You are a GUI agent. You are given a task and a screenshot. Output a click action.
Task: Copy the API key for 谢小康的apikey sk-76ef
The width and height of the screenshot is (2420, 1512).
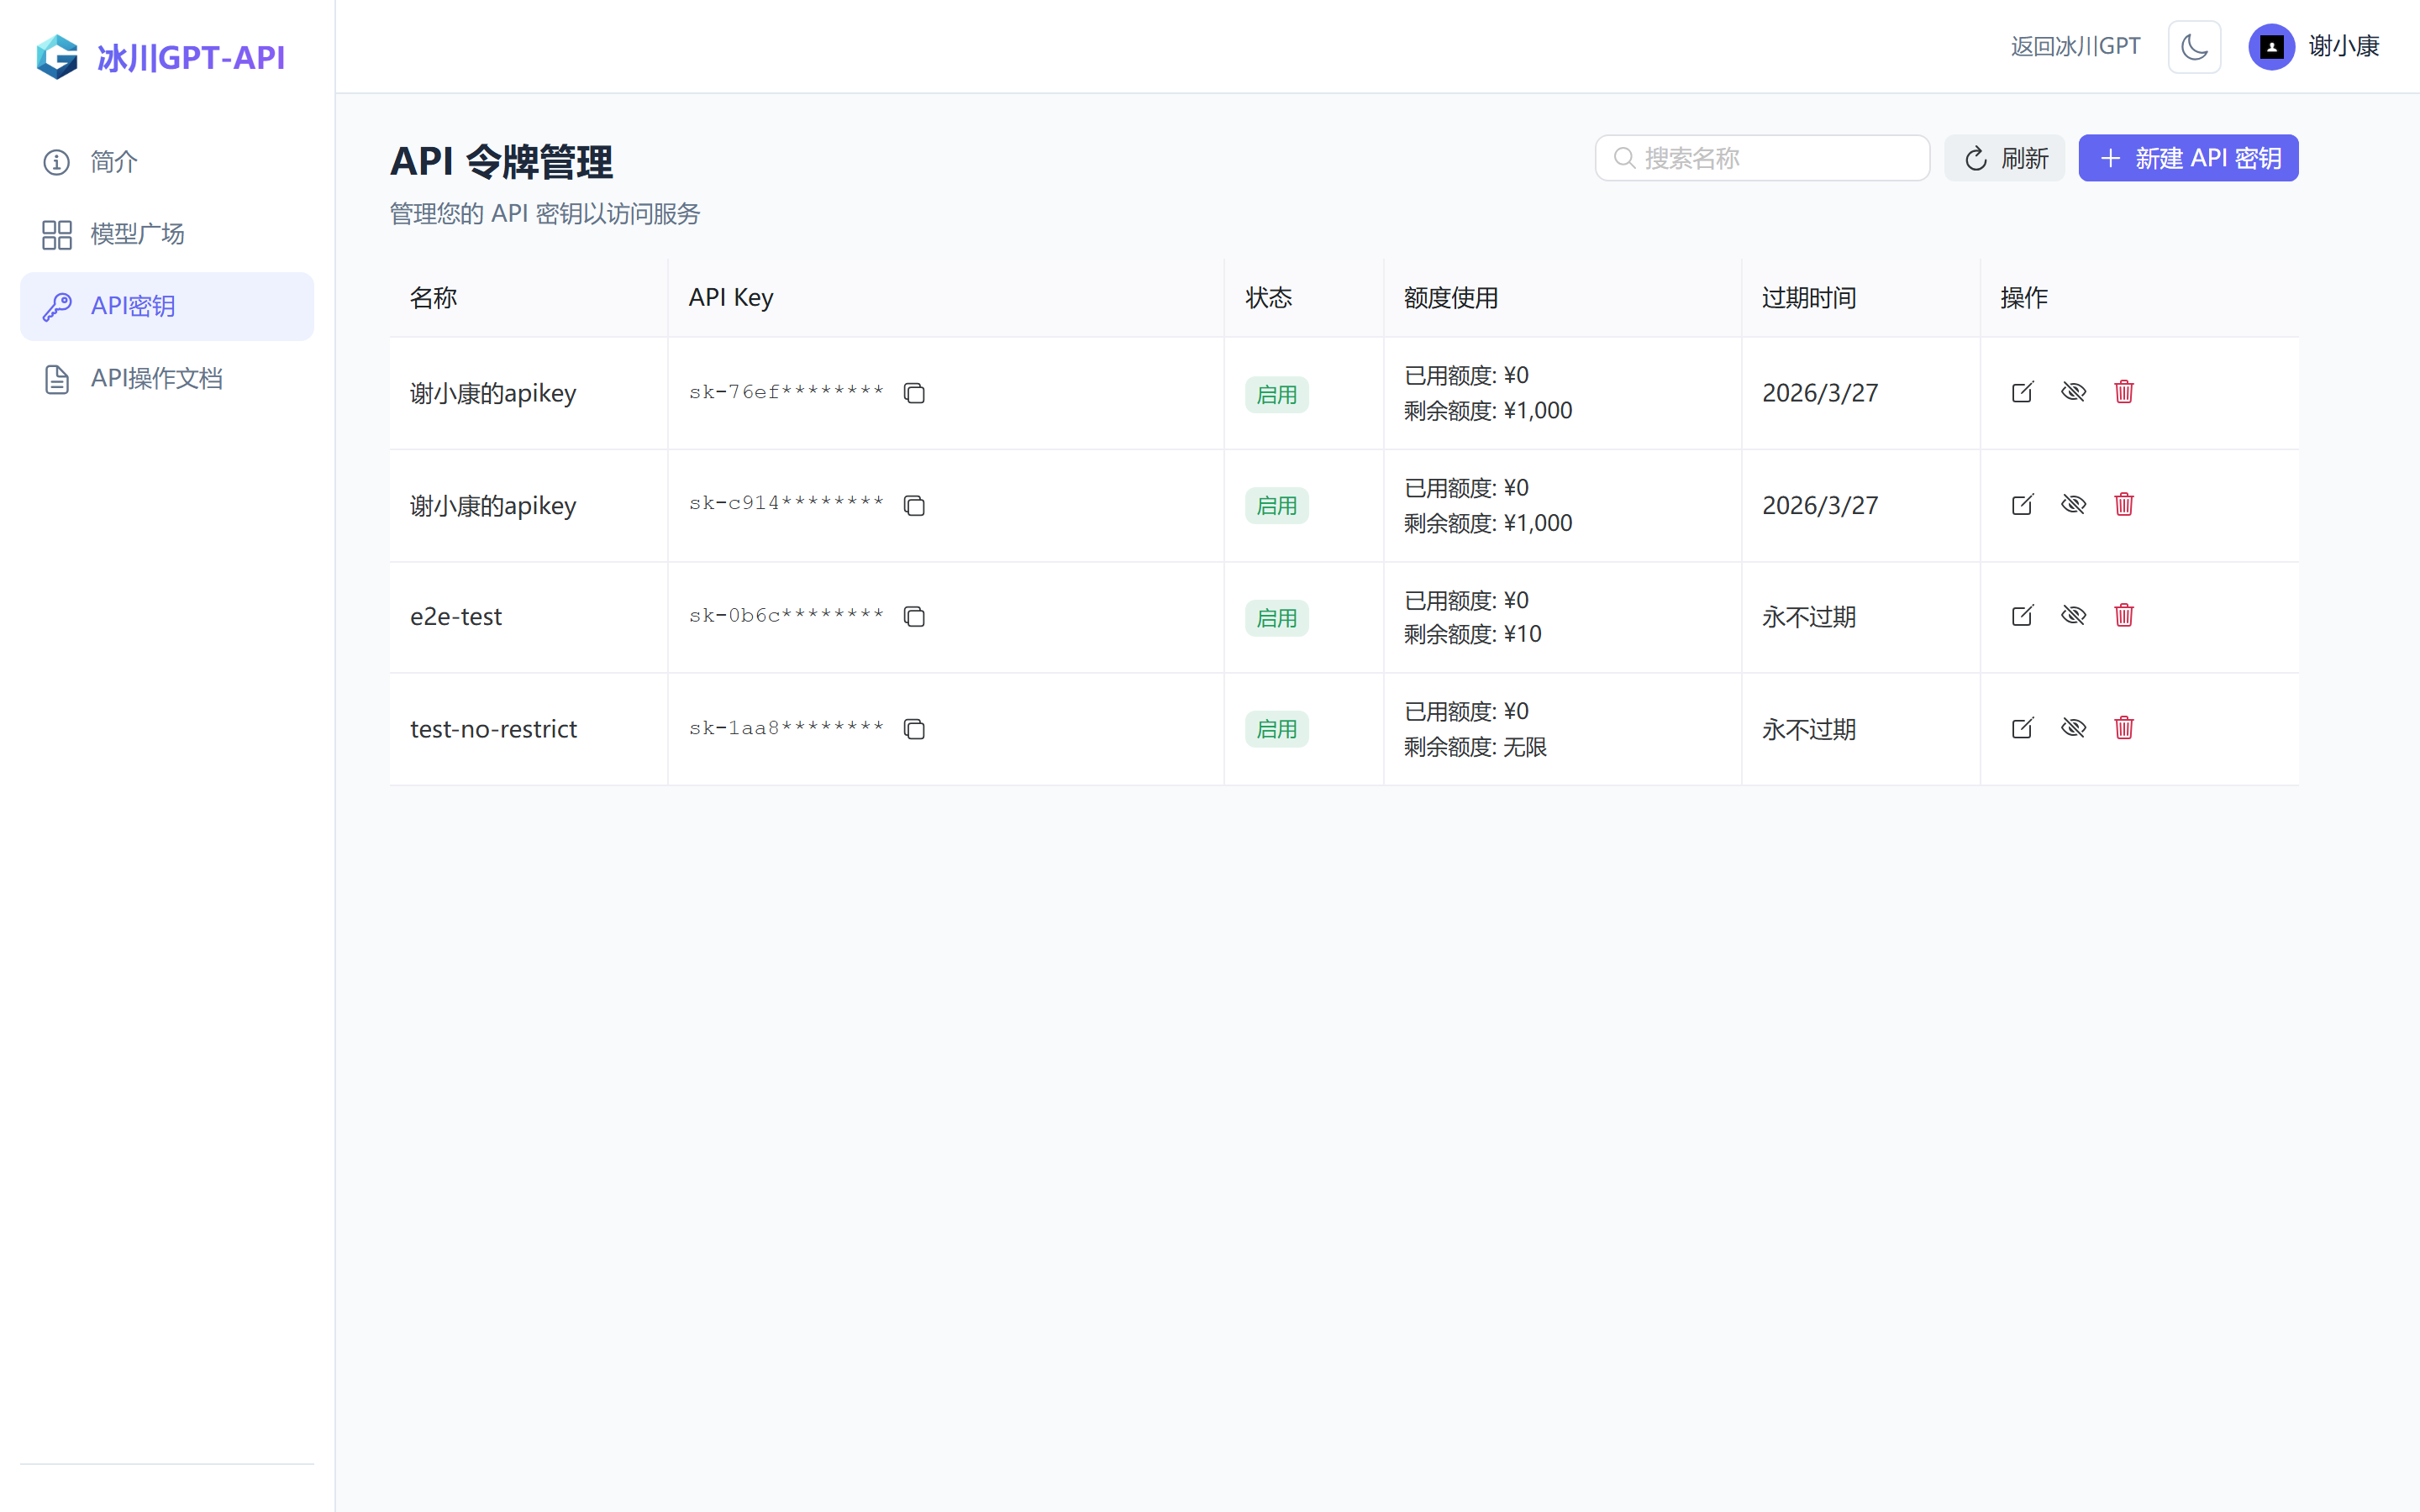click(x=914, y=393)
